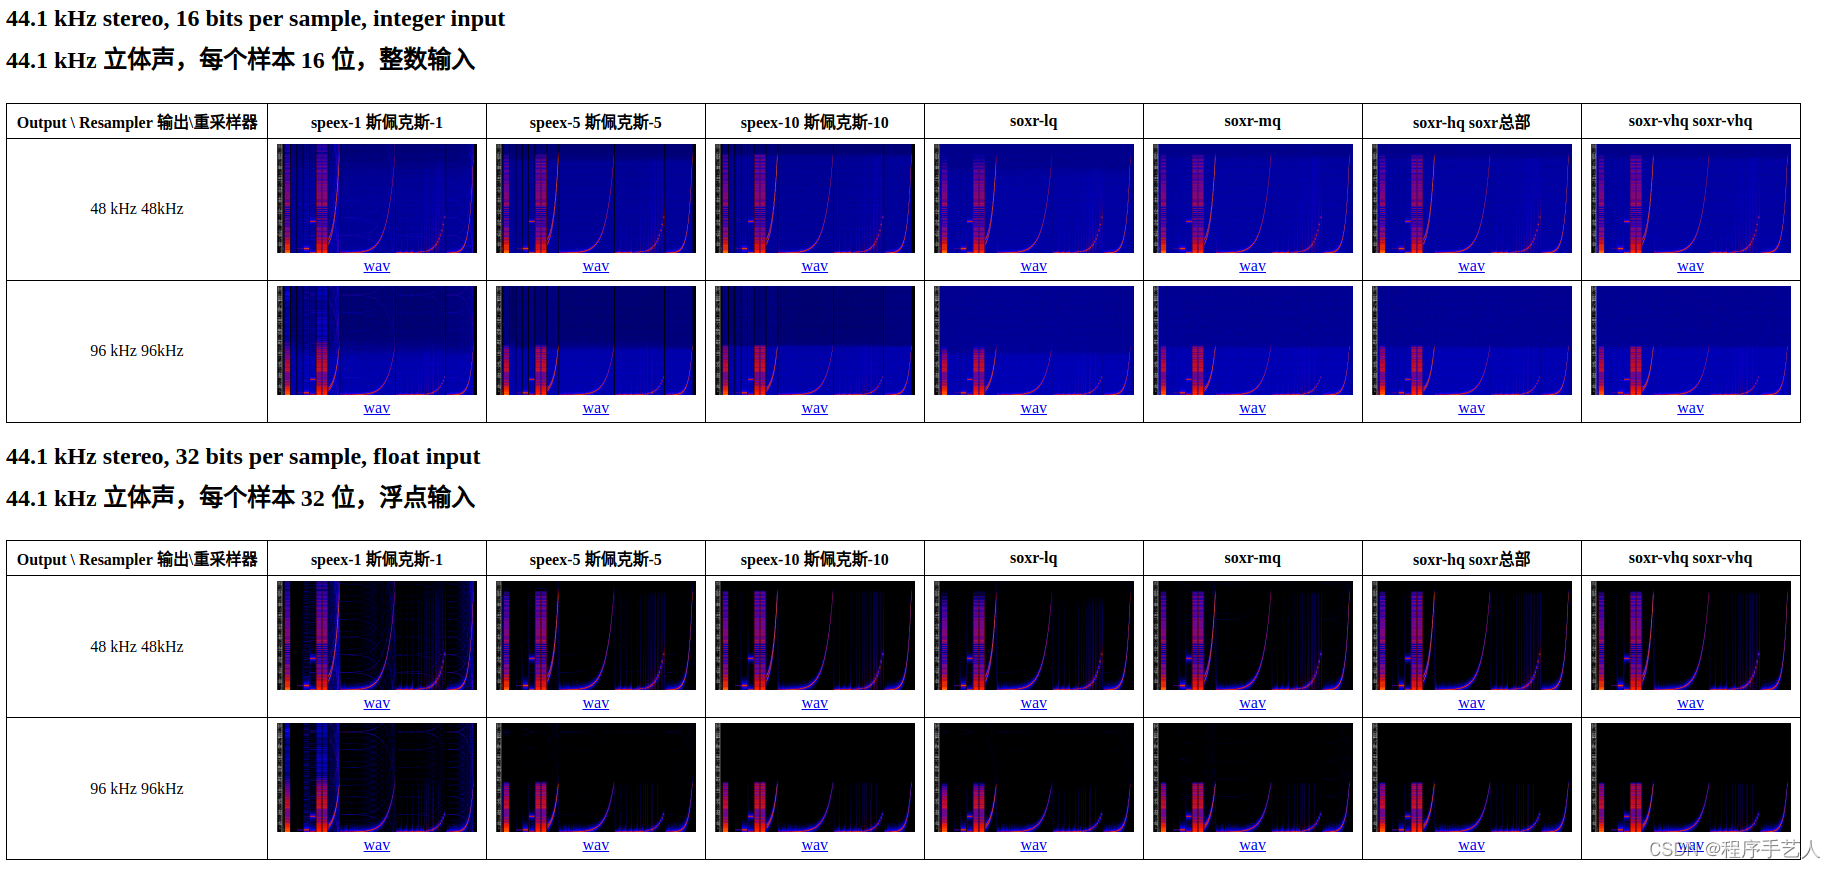View soxr-vhq 48 kHz spectrogram in float input table
Screen dimensions: 1836x869
click(x=1691, y=635)
